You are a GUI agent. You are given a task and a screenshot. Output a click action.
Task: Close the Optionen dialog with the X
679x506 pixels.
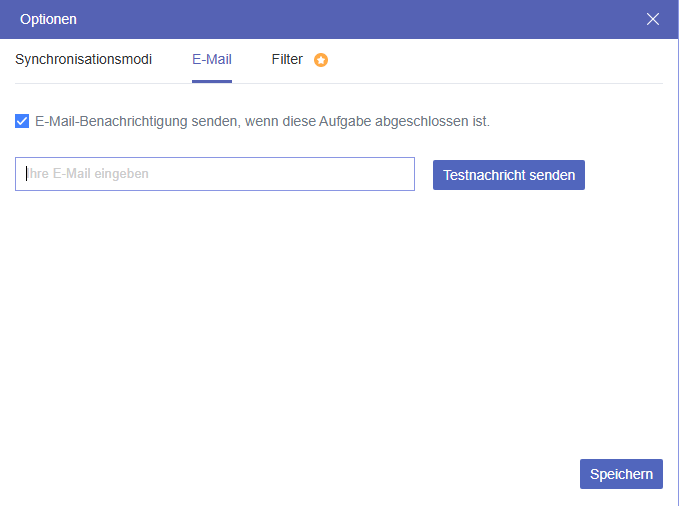[653, 19]
